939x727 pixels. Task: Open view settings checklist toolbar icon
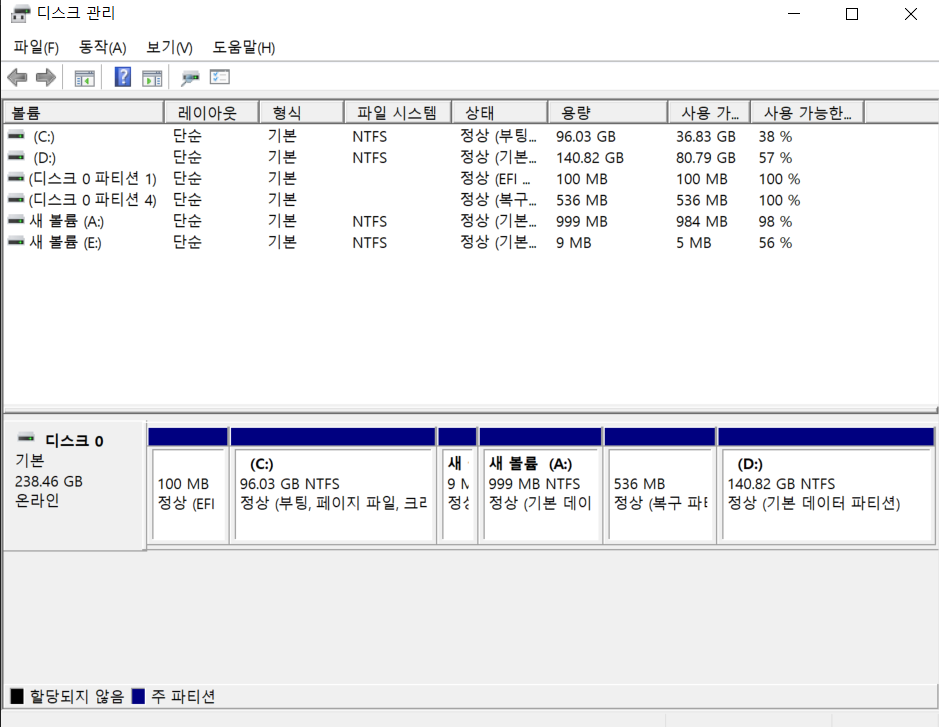[220, 77]
